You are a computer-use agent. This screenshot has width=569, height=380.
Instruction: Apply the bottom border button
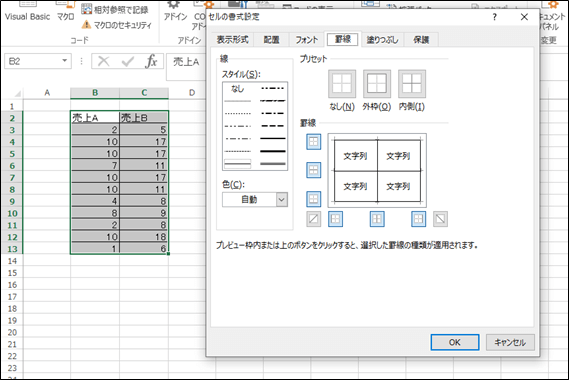(314, 199)
